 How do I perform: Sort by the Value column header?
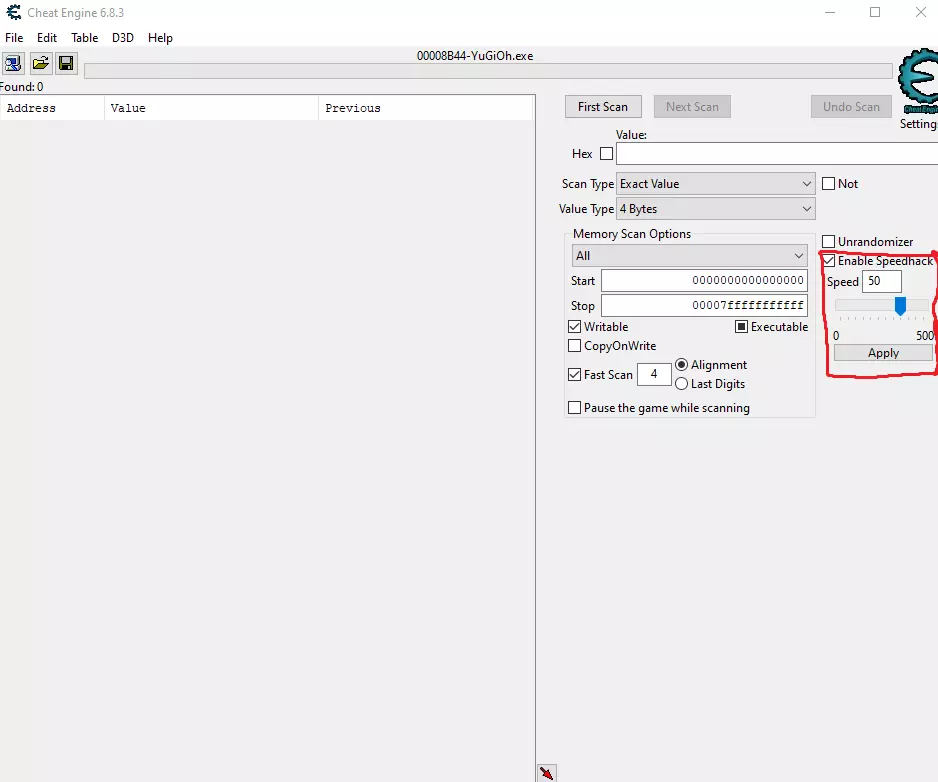click(212, 108)
